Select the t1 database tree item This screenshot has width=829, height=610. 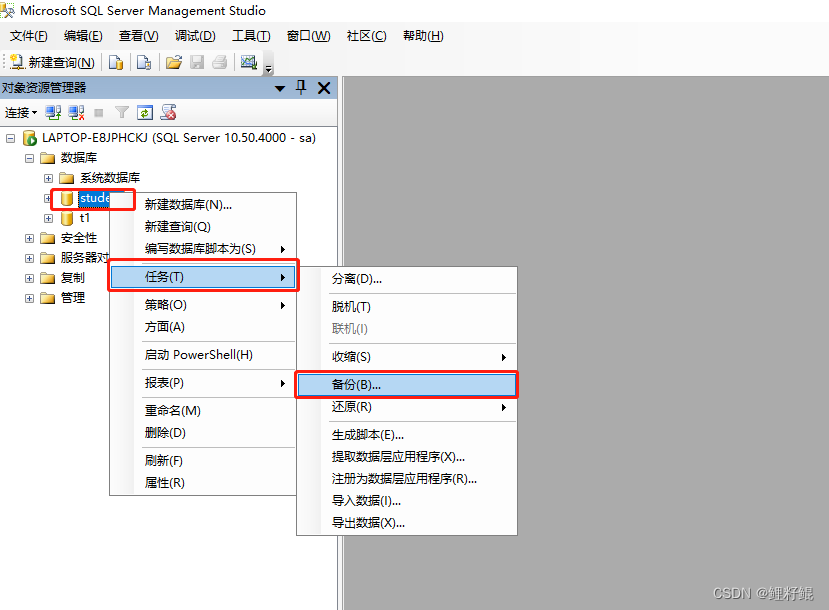pyautogui.click(x=85, y=218)
